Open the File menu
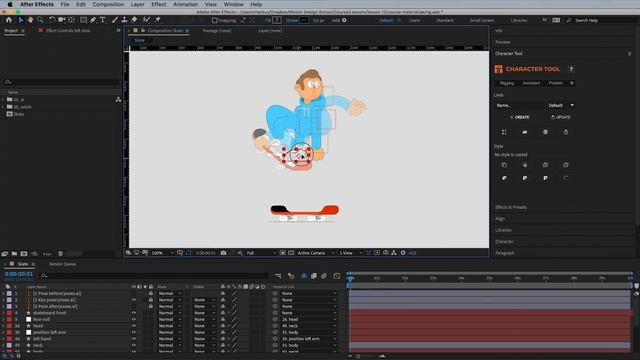 tap(65, 4)
